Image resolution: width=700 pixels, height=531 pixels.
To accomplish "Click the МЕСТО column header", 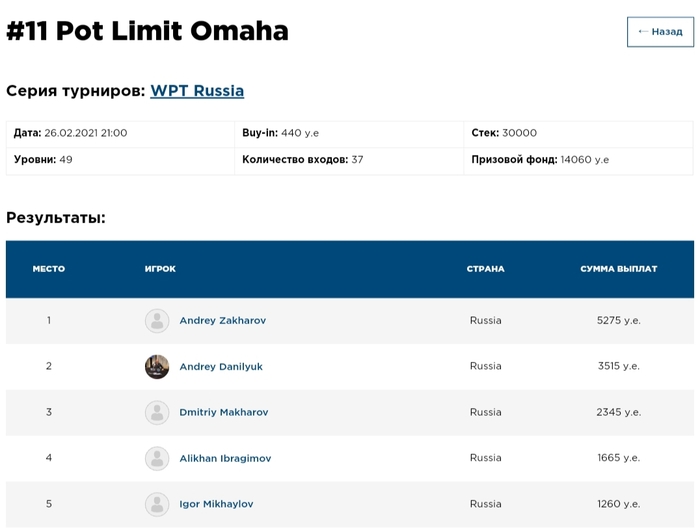I will tap(49, 269).
